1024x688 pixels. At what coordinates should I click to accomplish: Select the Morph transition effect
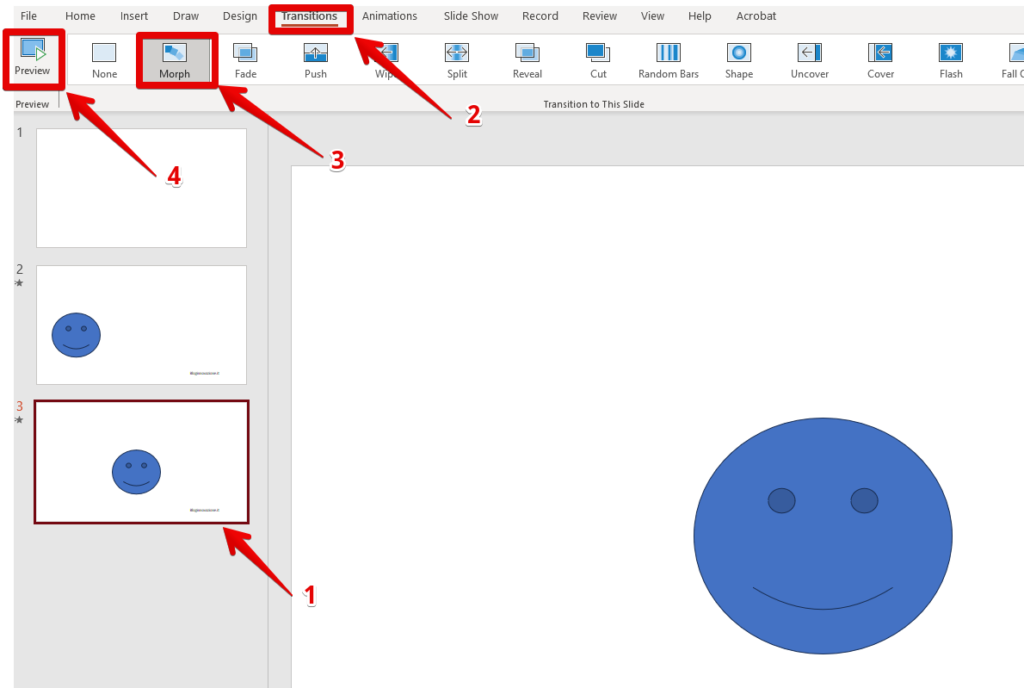[x=174, y=58]
